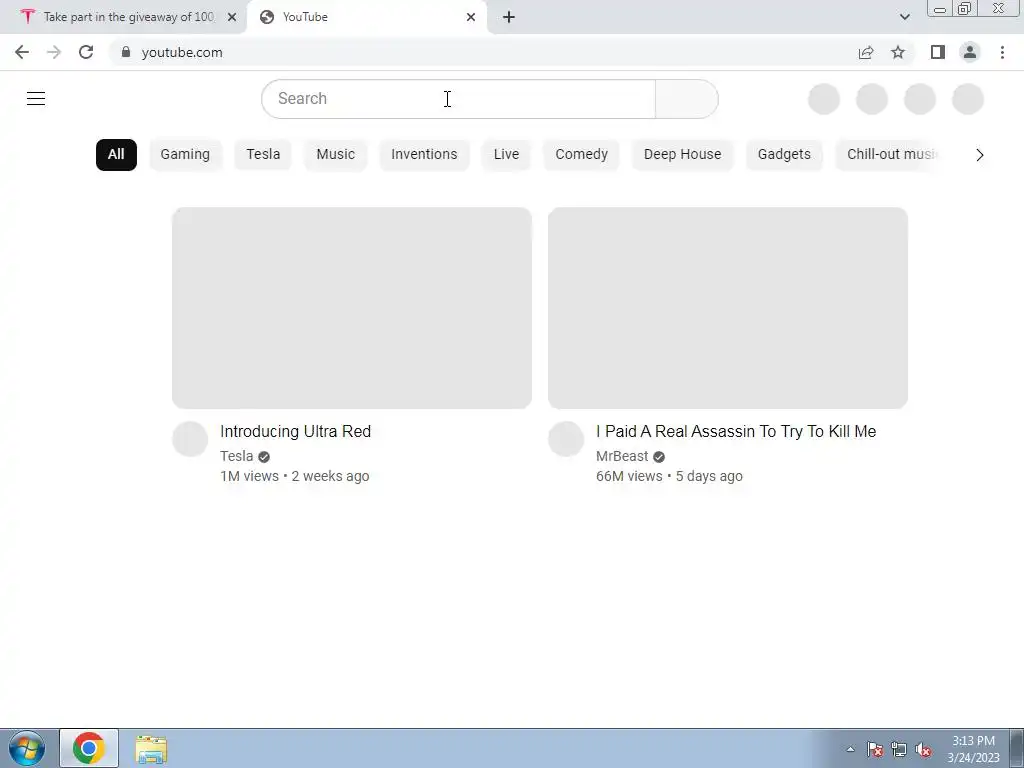Screen dimensions: 1024x768
Task: Open the taskbar clock showing 3:13 PM
Action: coord(973,749)
